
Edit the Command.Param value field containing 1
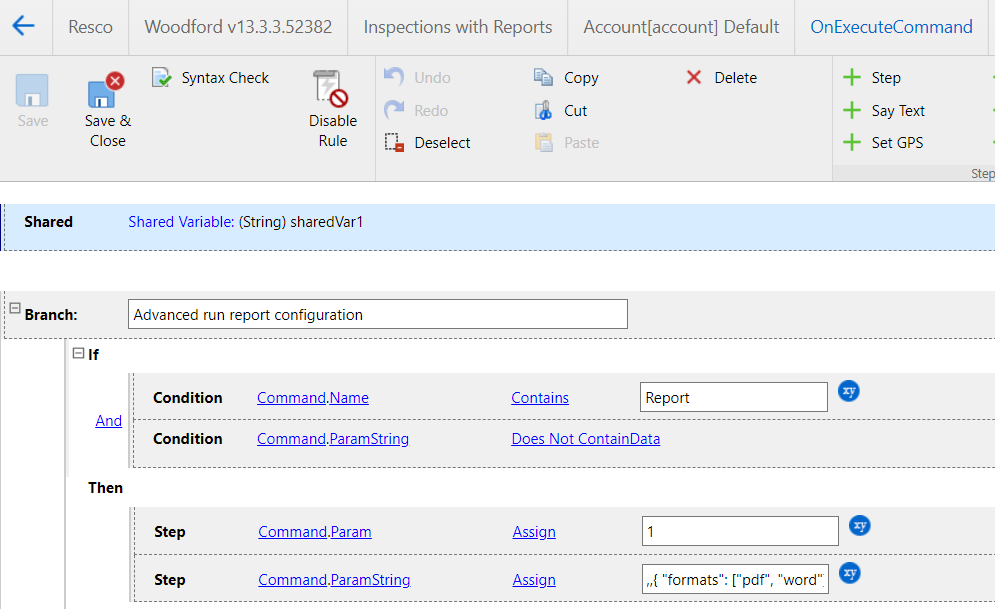pyautogui.click(x=740, y=531)
